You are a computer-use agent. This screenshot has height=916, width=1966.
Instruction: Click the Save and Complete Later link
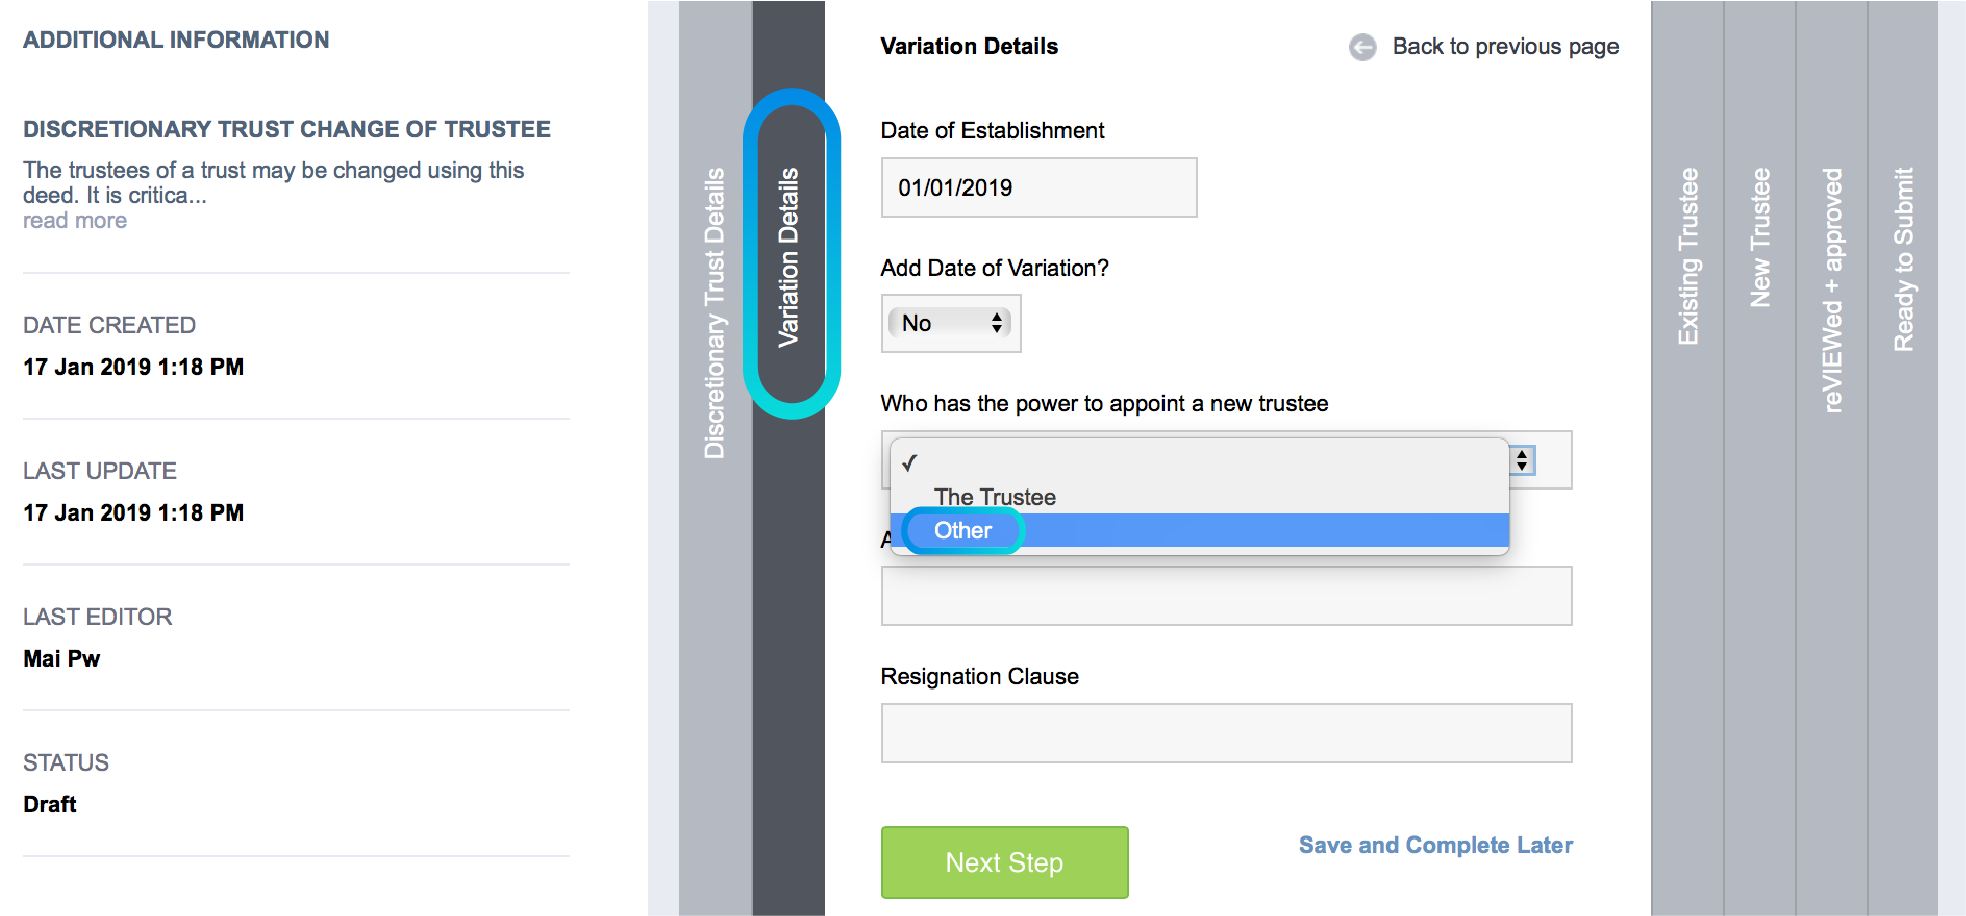1435,845
